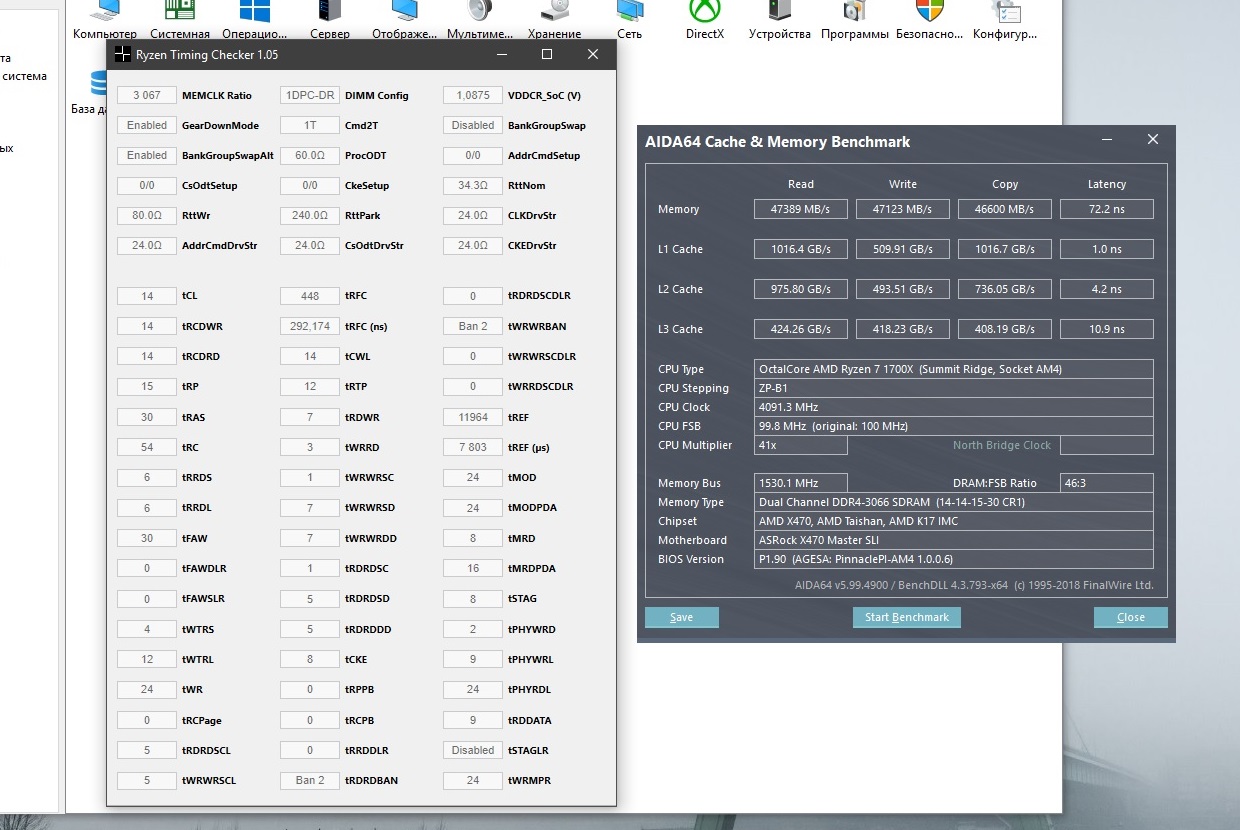The height and width of the screenshot is (830, 1240).
Task: Open the Безопасность shield icon
Action: click(x=930, y=20)
